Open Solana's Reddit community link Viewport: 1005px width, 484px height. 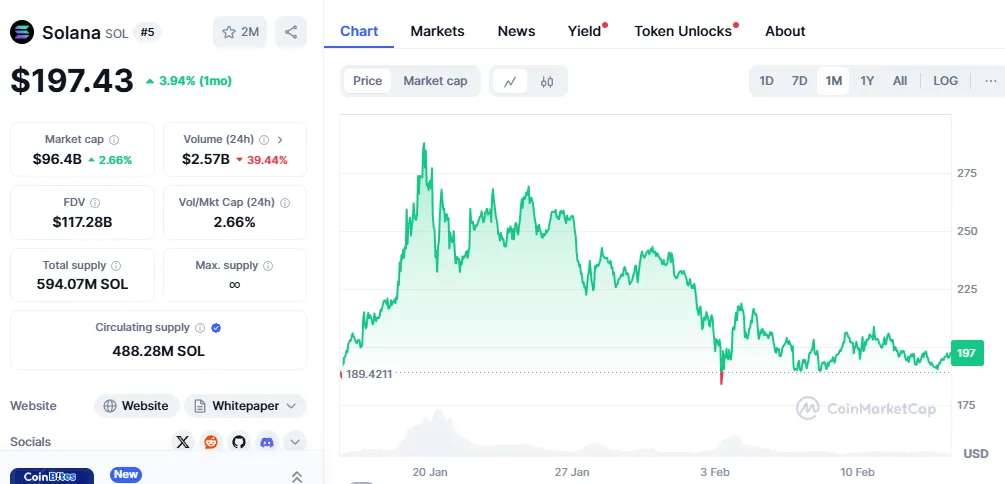tap(211, 441)
